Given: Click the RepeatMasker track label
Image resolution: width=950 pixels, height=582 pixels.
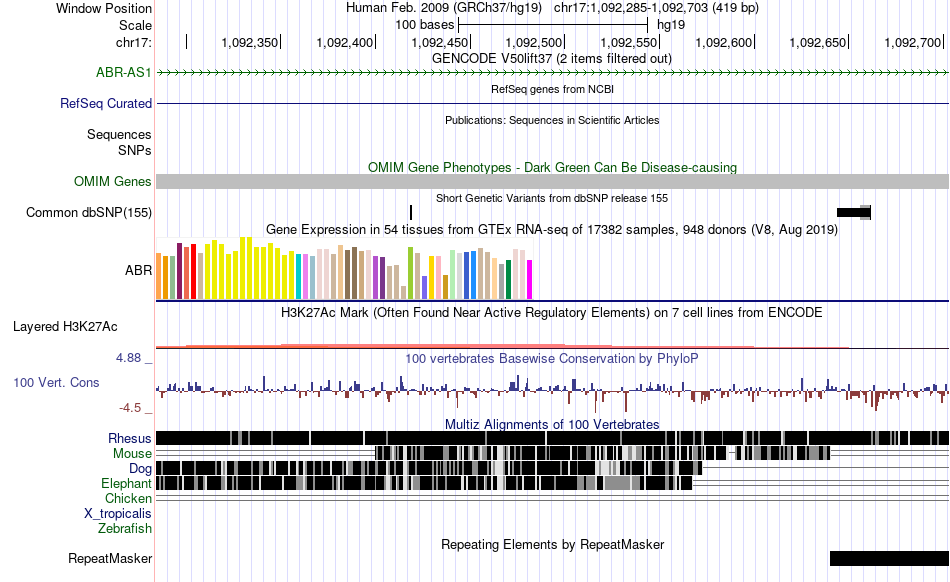Looking at the screenshot, I should [110, 558].
